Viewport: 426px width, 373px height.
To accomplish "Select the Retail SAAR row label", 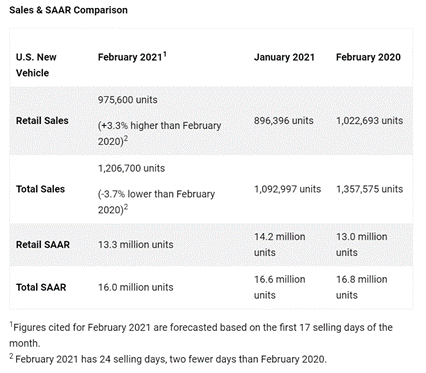I will pos(43,245).
